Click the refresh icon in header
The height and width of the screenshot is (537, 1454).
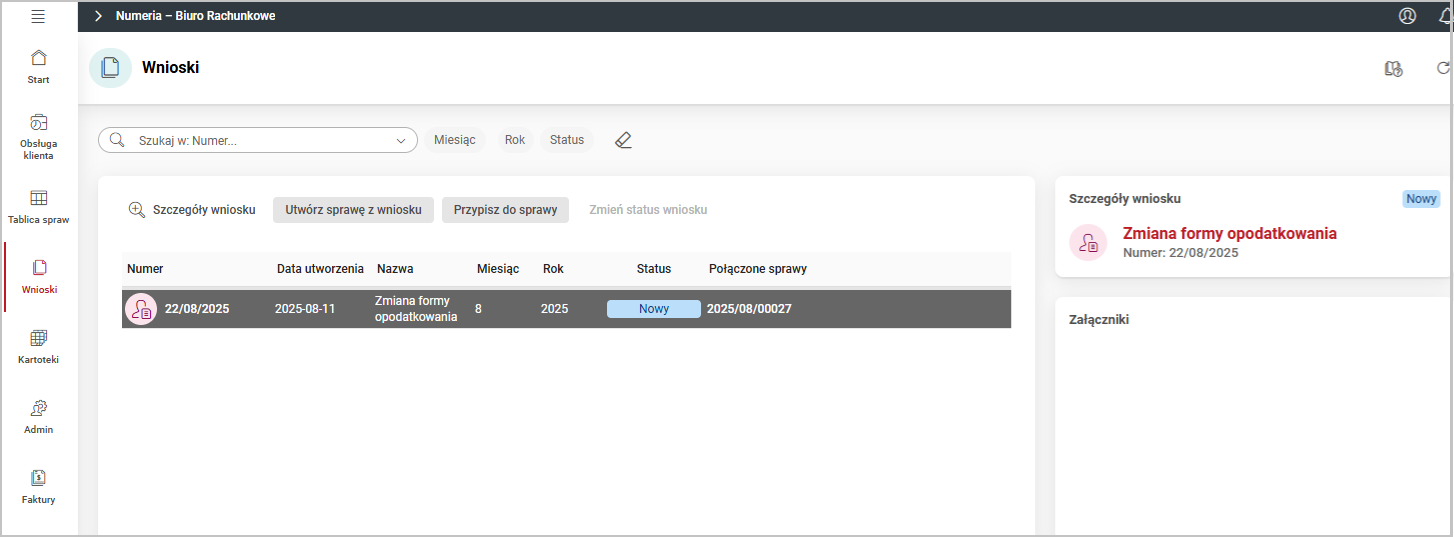1443,68
